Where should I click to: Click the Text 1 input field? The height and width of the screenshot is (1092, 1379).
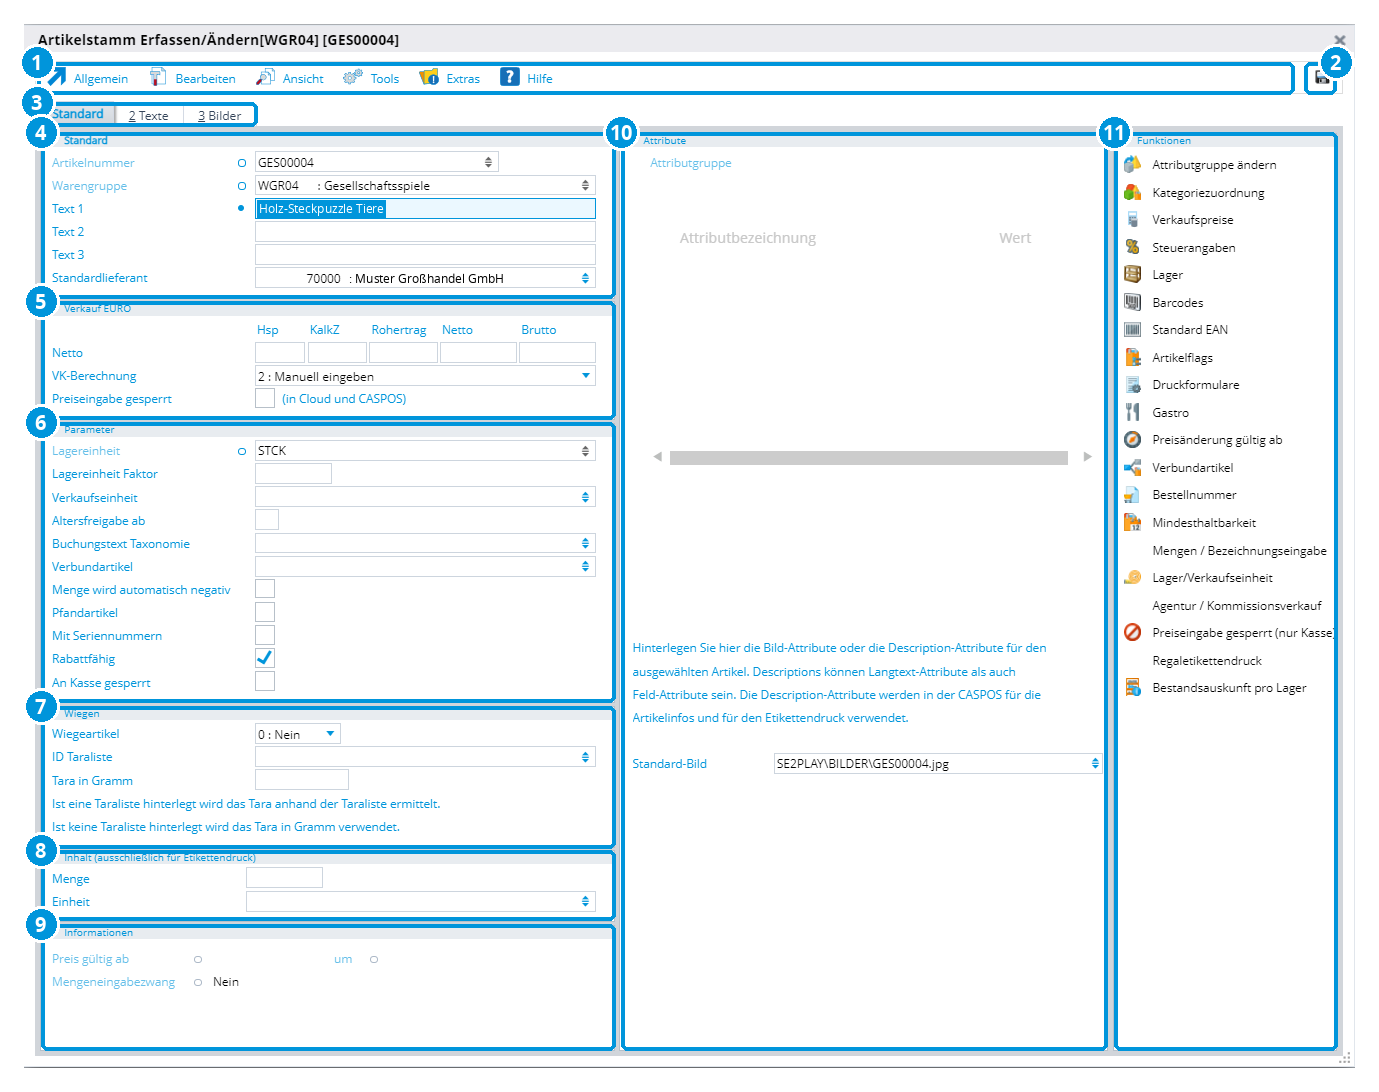click(x=425, y=208)
